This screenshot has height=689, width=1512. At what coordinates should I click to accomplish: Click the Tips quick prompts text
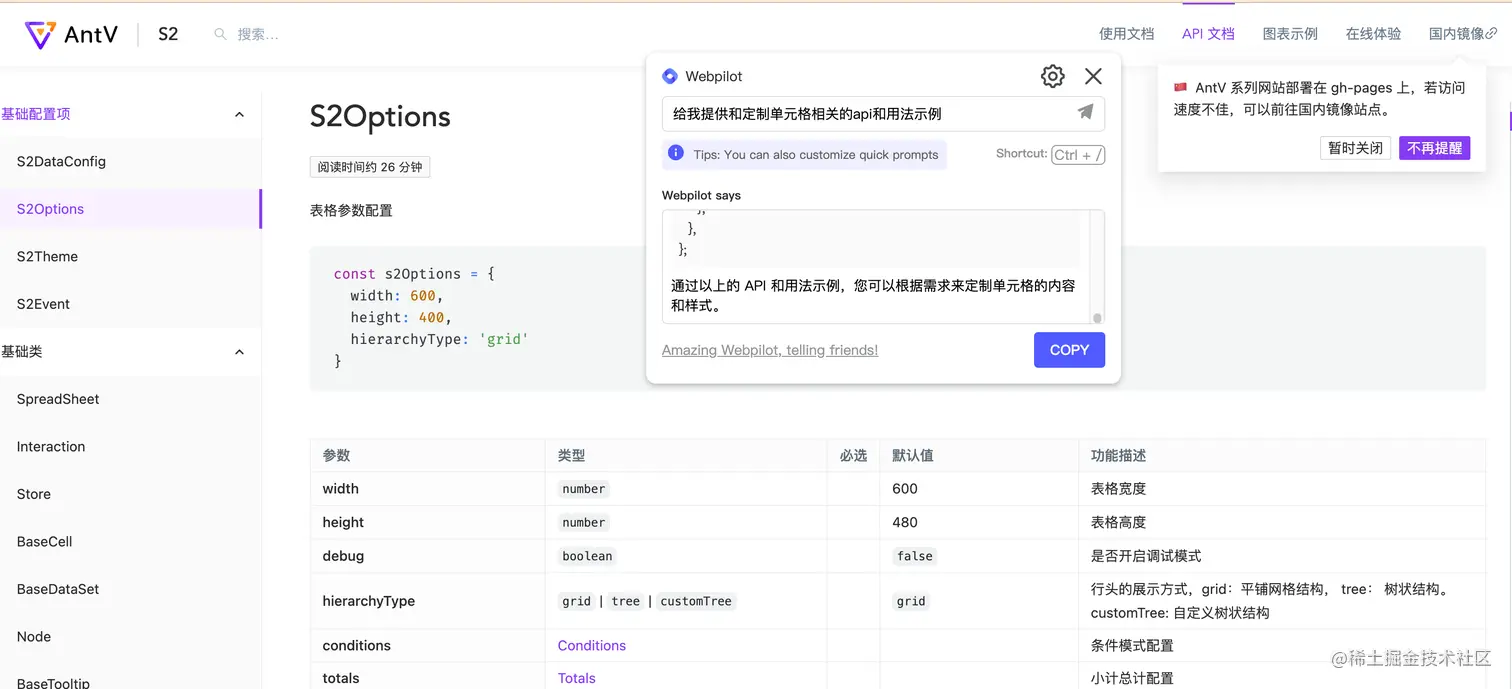coord(816,154)
